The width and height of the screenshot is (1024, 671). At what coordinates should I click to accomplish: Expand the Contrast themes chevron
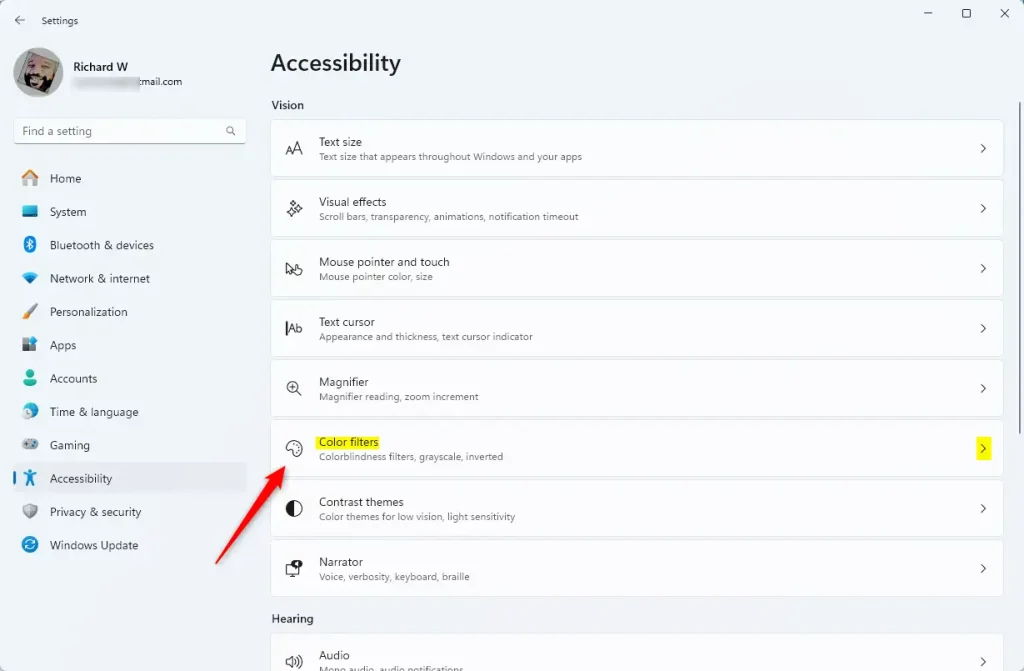[x=983, y=509]
